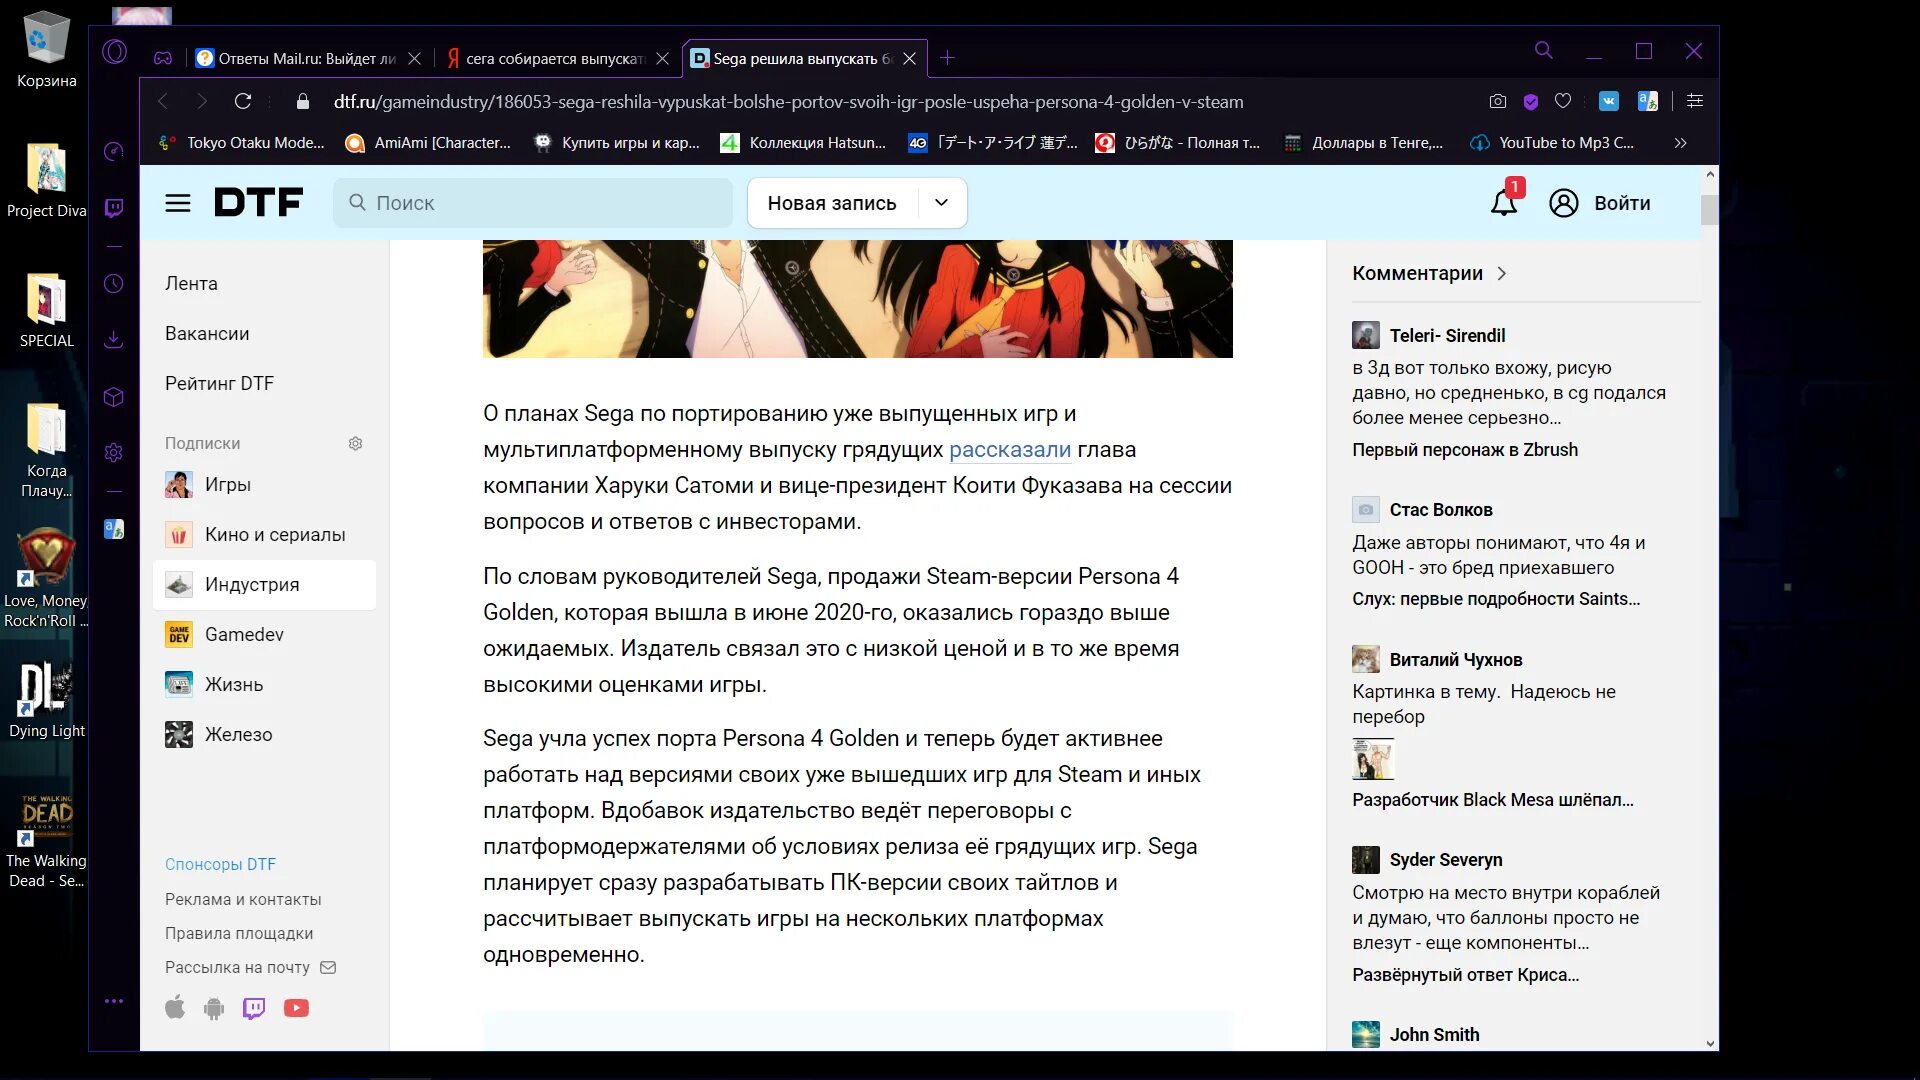Open the Opera main menu icon
This screenshot has height=1080, width=1920.
115,51
